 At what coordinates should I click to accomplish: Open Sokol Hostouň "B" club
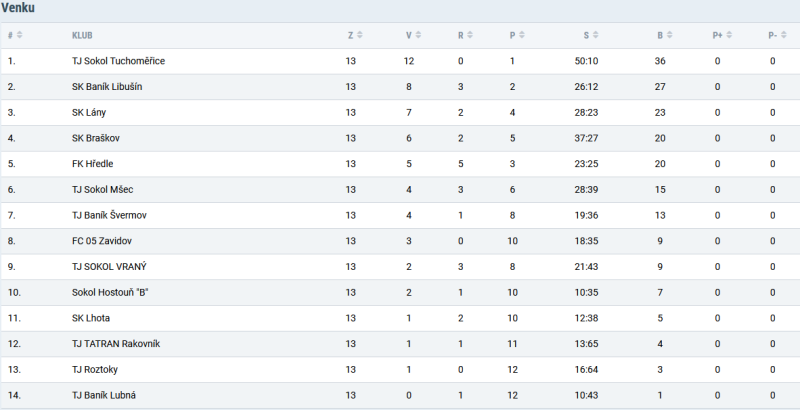pyautogui.click(x=110, y=293)
